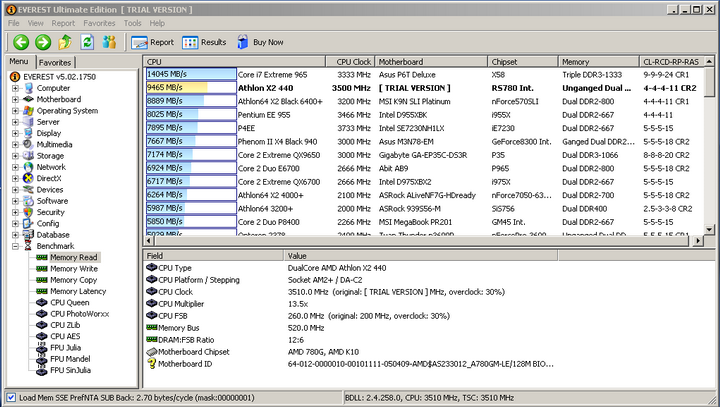Go back with the green left arrow
The image size is (720, 407).
coord(21,42)
